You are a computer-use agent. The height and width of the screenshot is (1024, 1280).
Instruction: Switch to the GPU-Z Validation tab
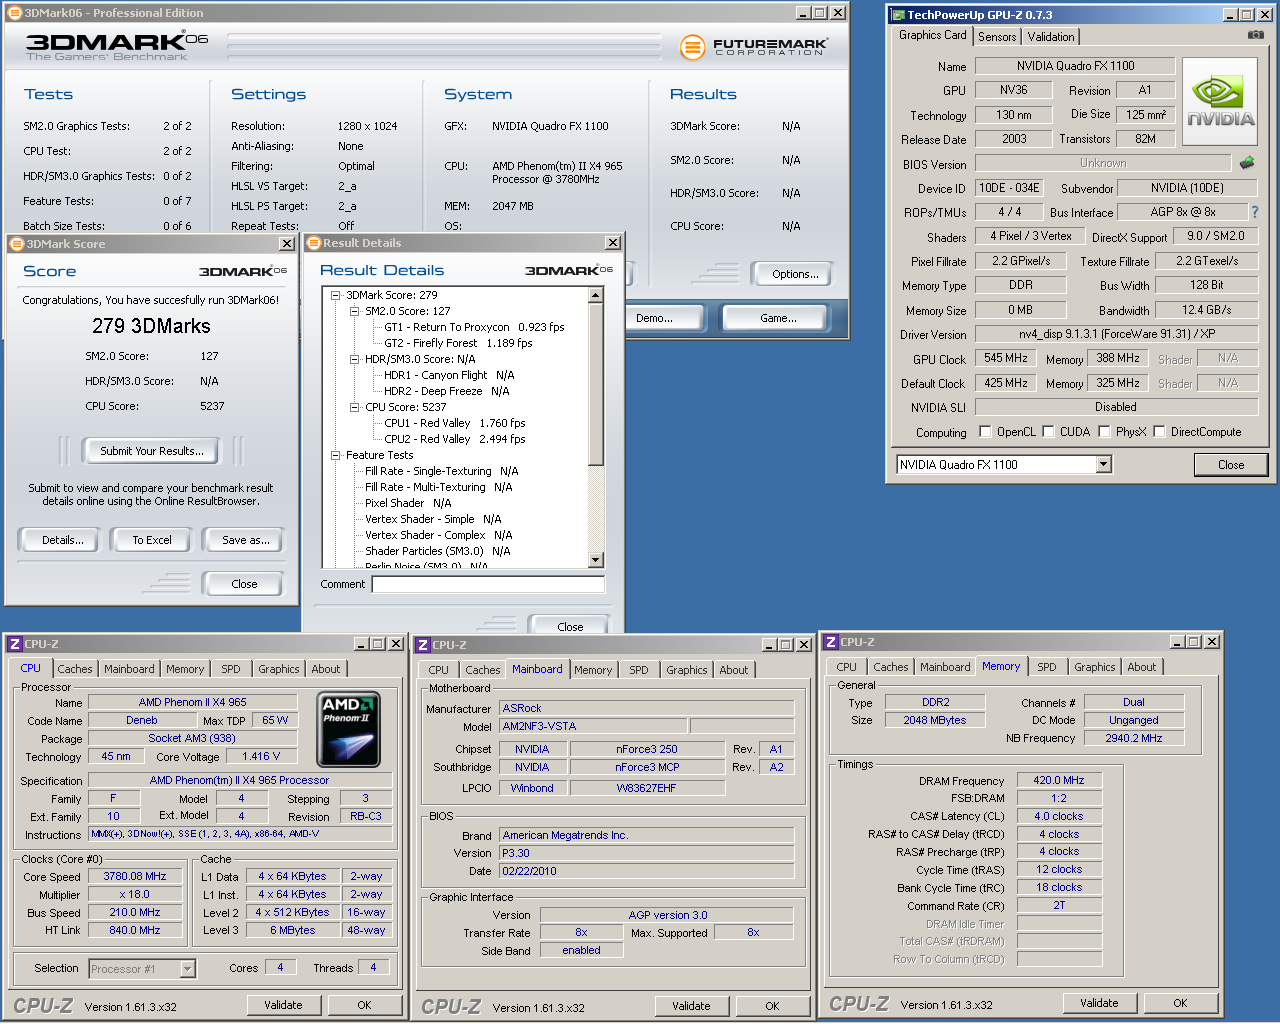[1051, 37]
